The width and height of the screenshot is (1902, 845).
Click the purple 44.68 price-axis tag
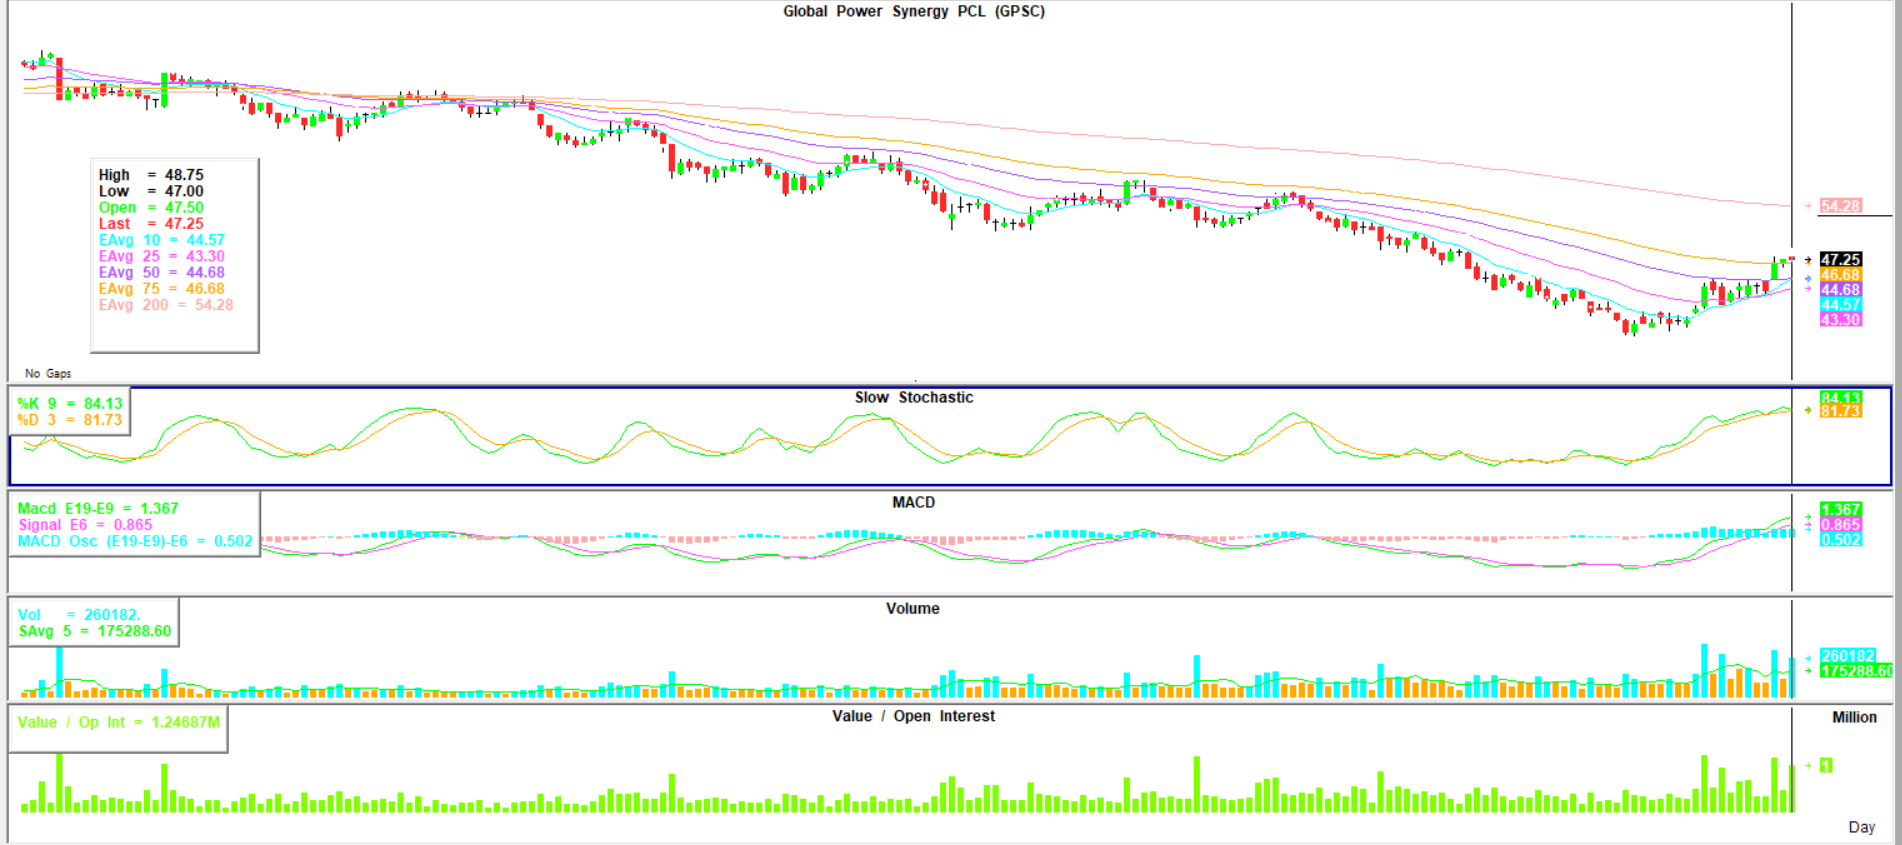coord(1840,290)
